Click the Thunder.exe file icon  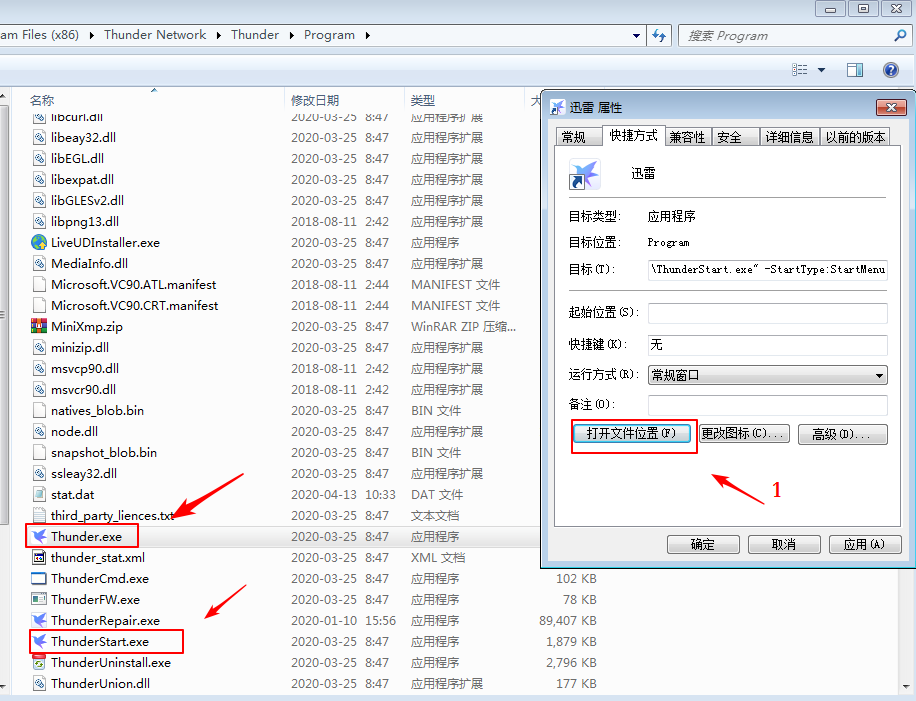[39, 537]
